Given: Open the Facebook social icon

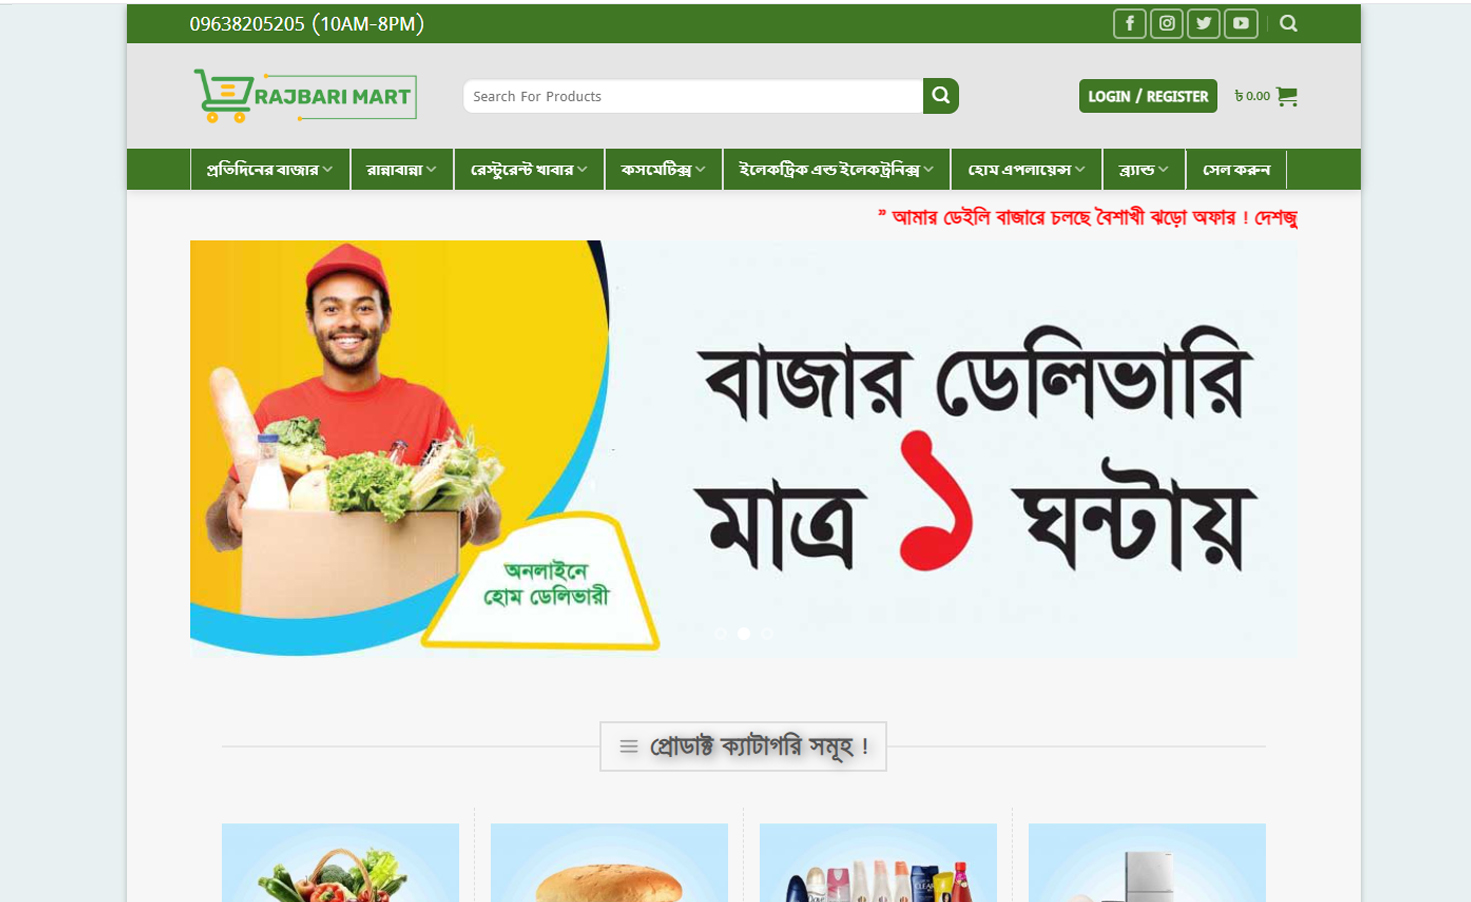Looking at the screenshot, I should pos(1129,23).
